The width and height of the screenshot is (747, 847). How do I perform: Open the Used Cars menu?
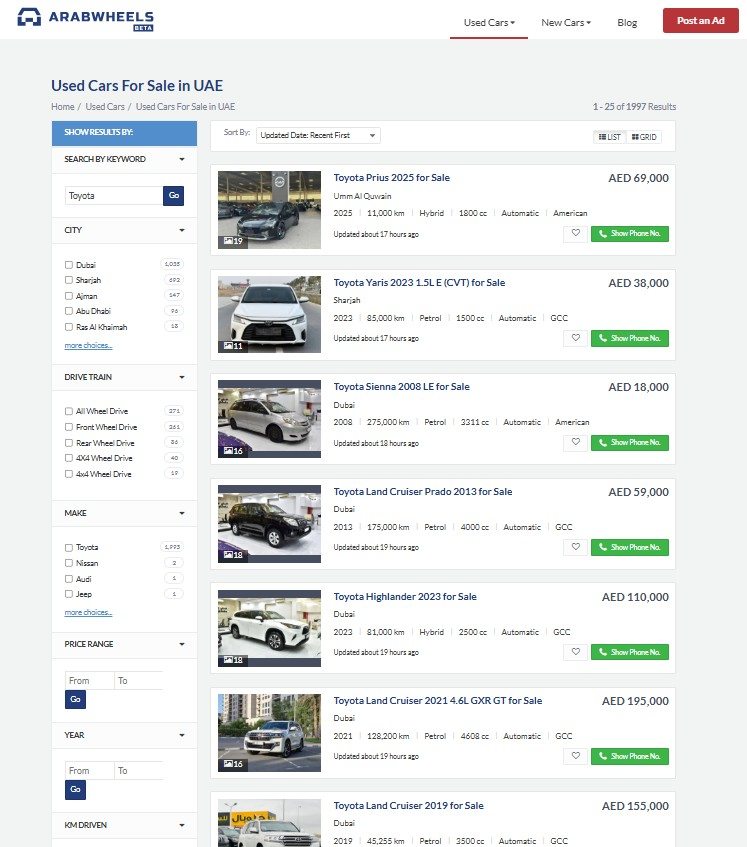489,22
